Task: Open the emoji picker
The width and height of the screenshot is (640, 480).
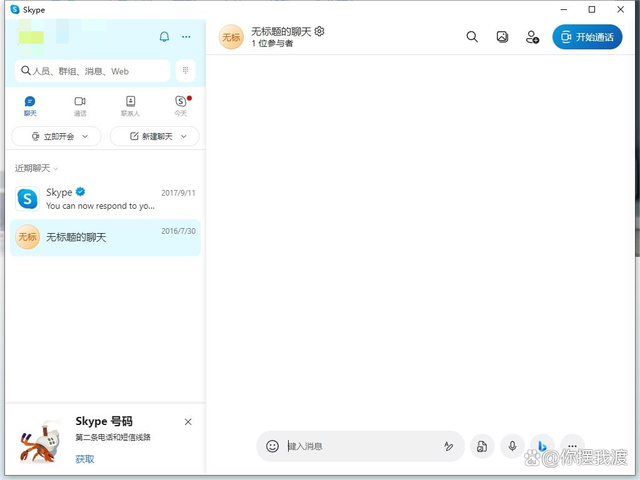Action: 272,446
